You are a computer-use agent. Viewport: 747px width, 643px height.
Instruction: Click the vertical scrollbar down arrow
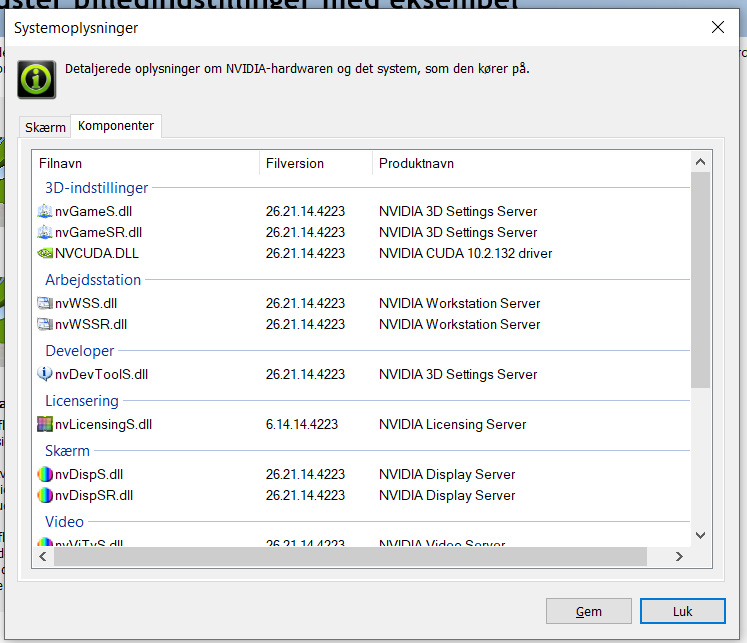click(700, 535)
